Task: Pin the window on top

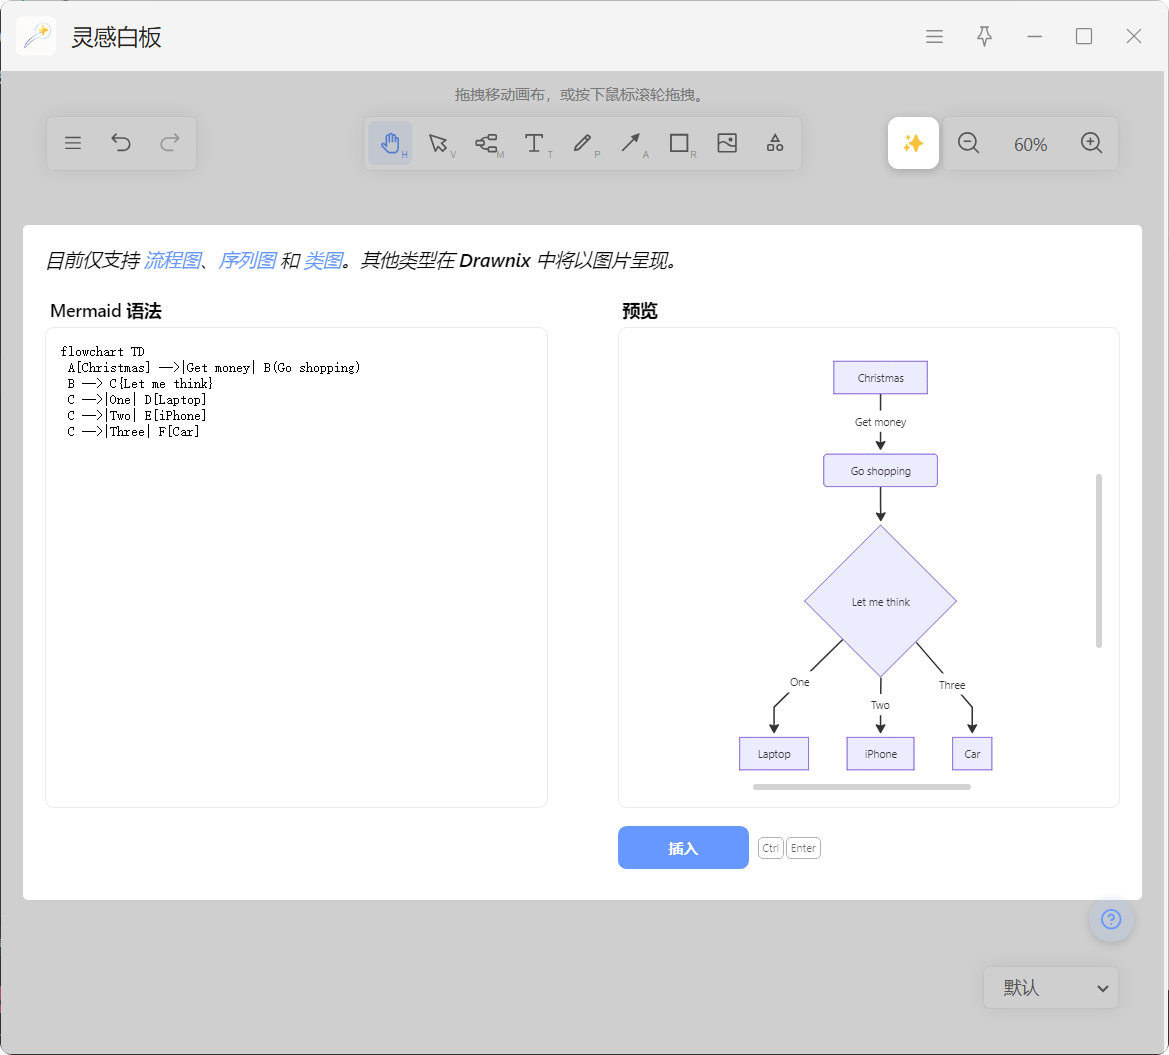Action: 985,37
